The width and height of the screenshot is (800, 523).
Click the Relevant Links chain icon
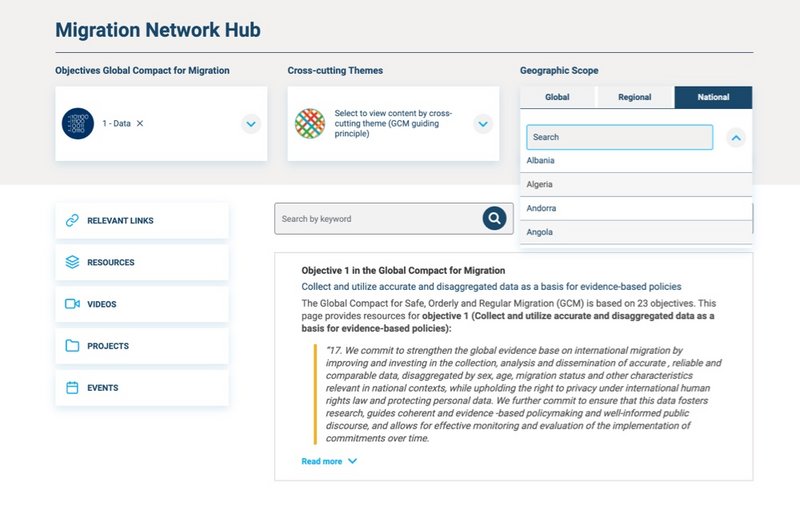tap(72, 220)
